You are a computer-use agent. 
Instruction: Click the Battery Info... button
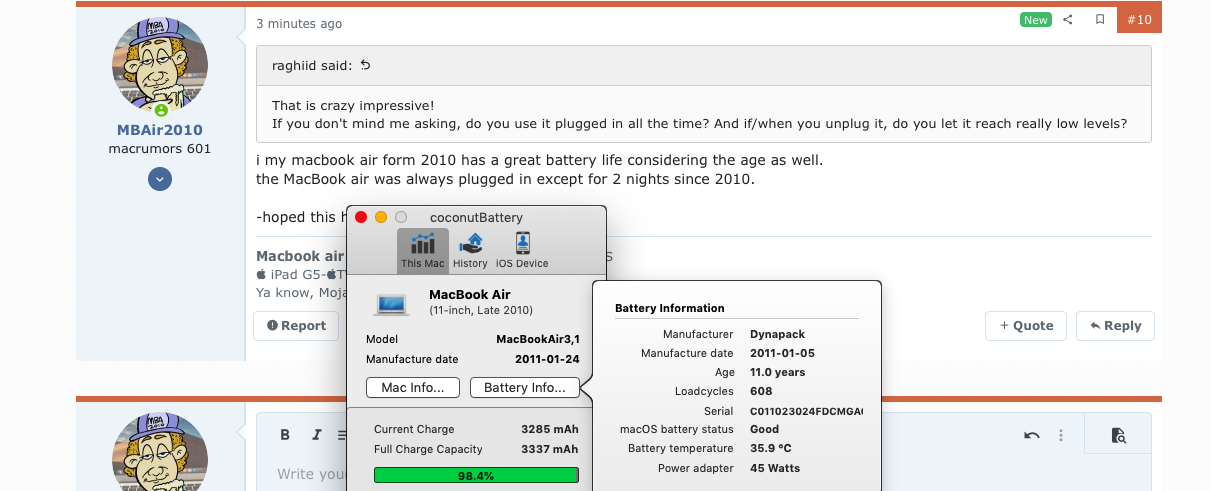[x=525, y=388]
